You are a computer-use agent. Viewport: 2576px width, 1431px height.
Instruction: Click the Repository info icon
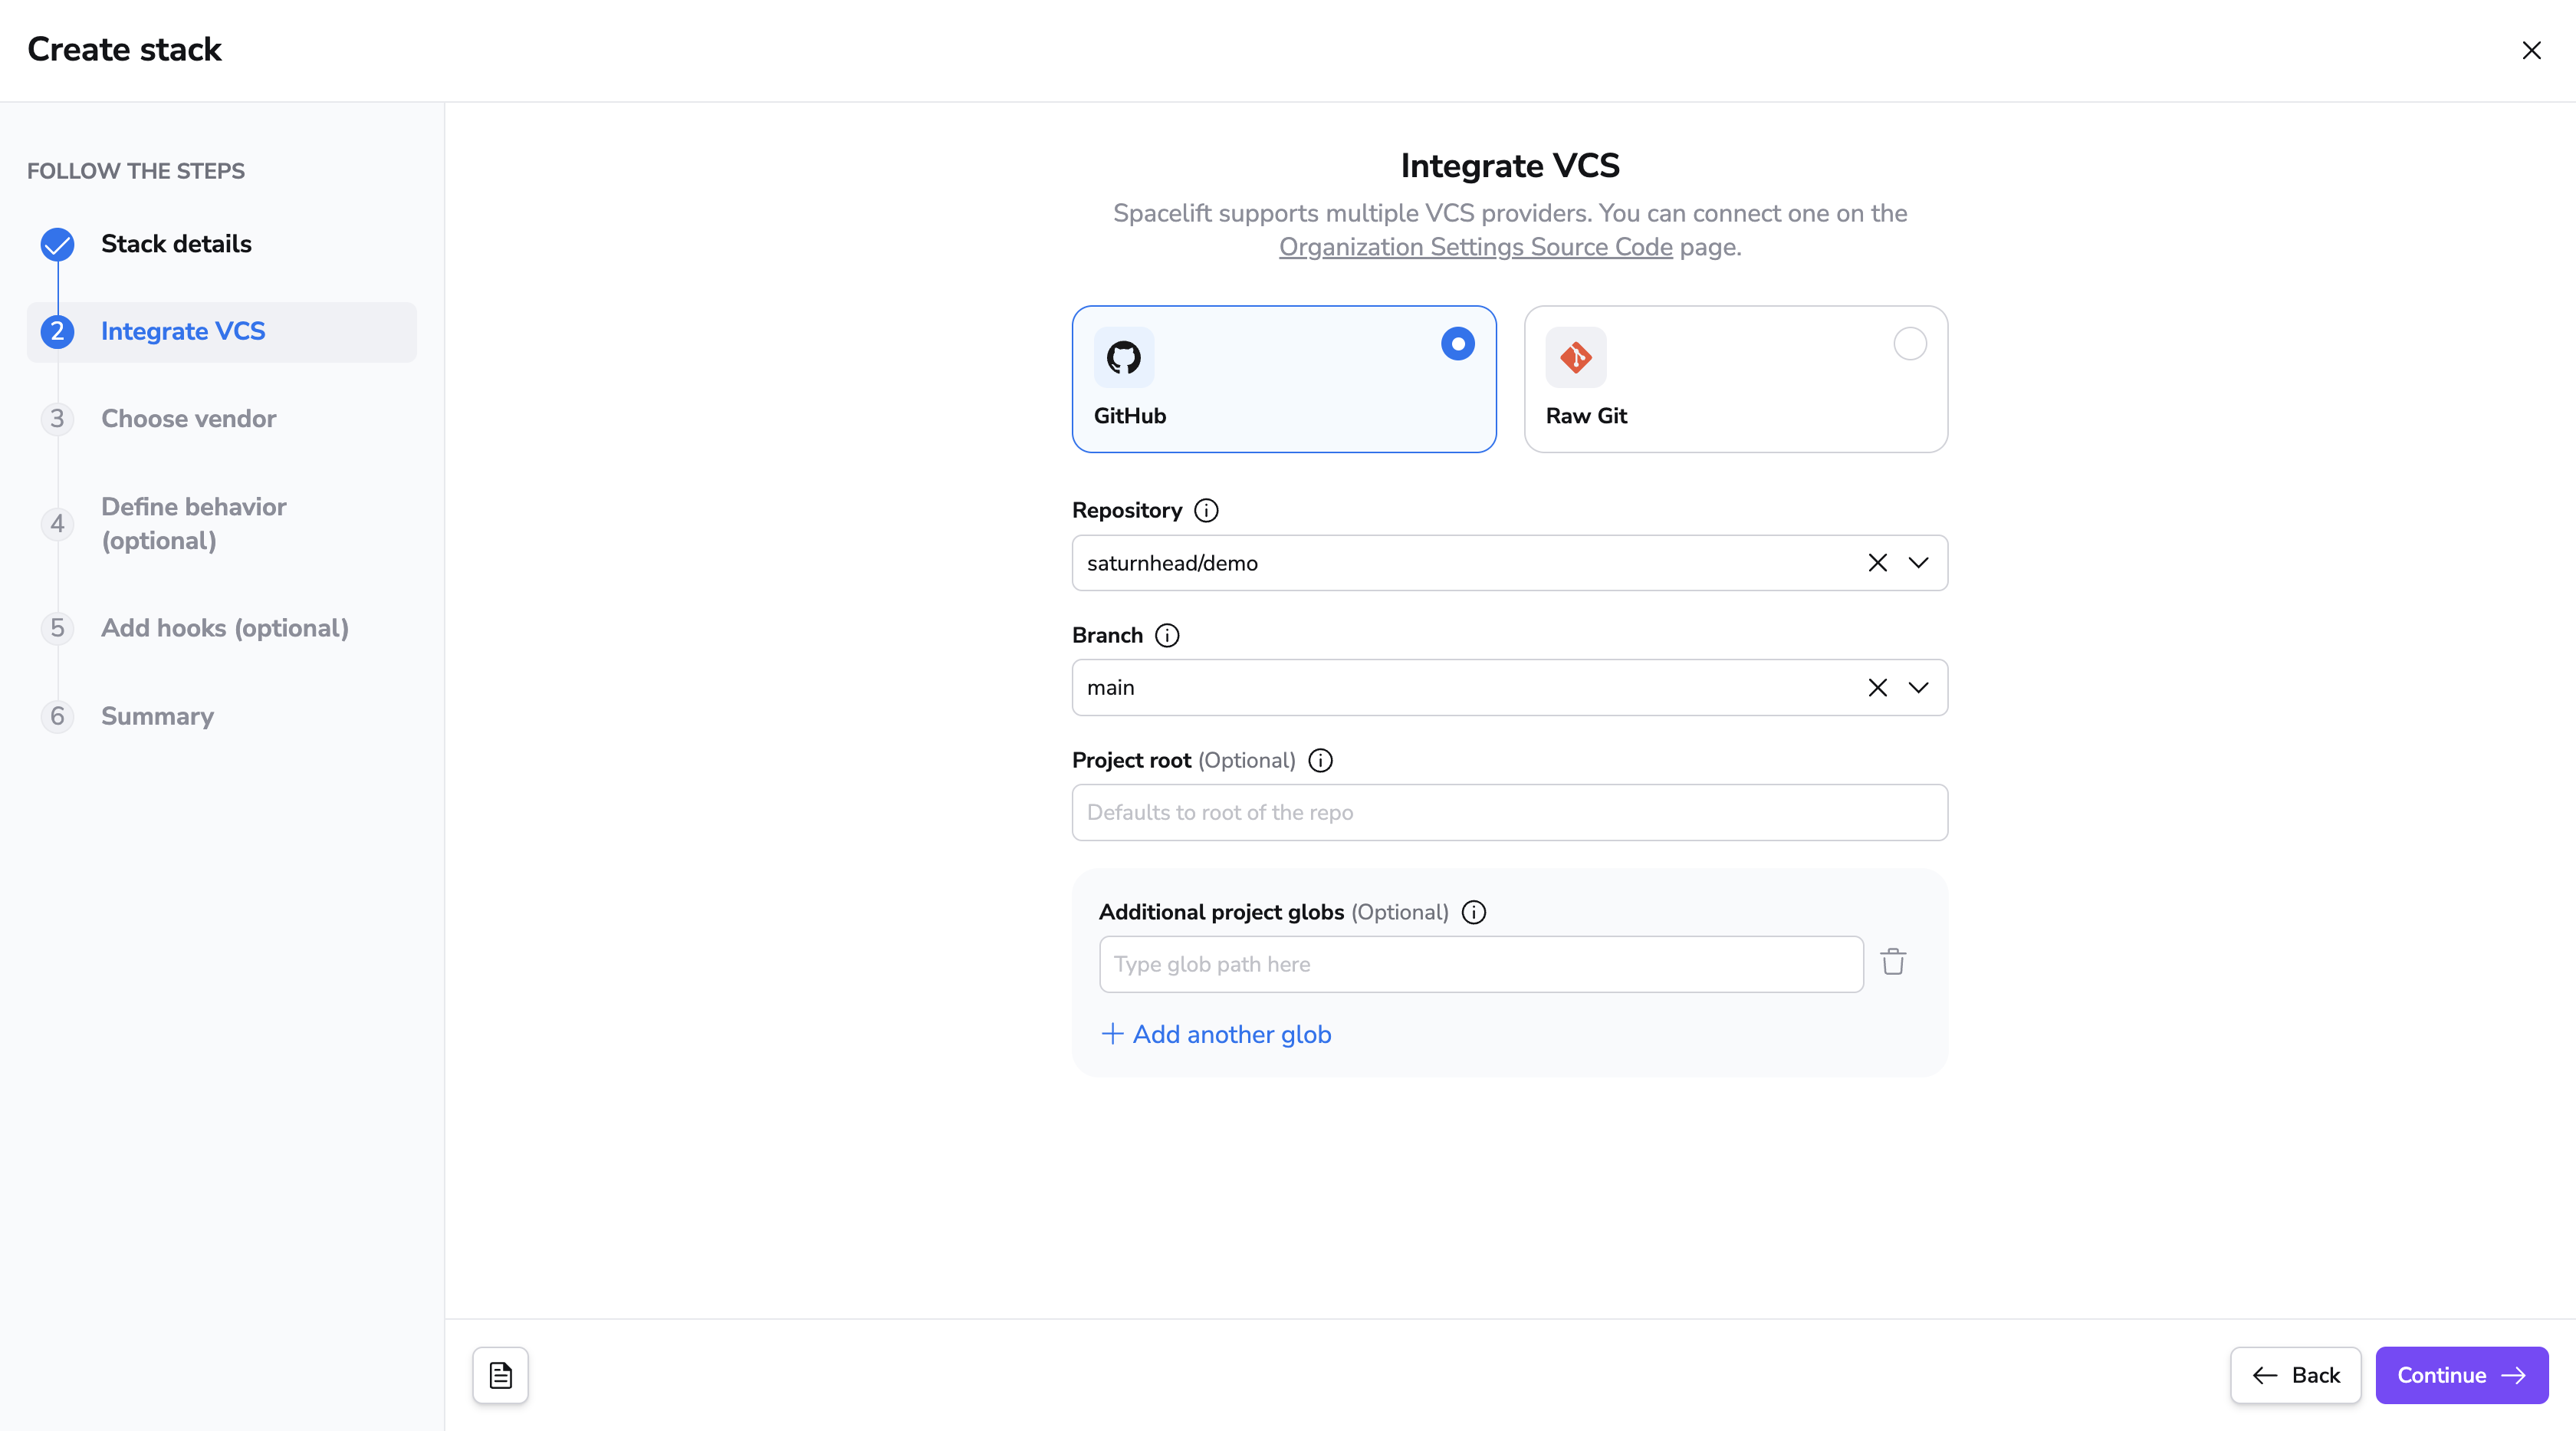coord(1206,510)
